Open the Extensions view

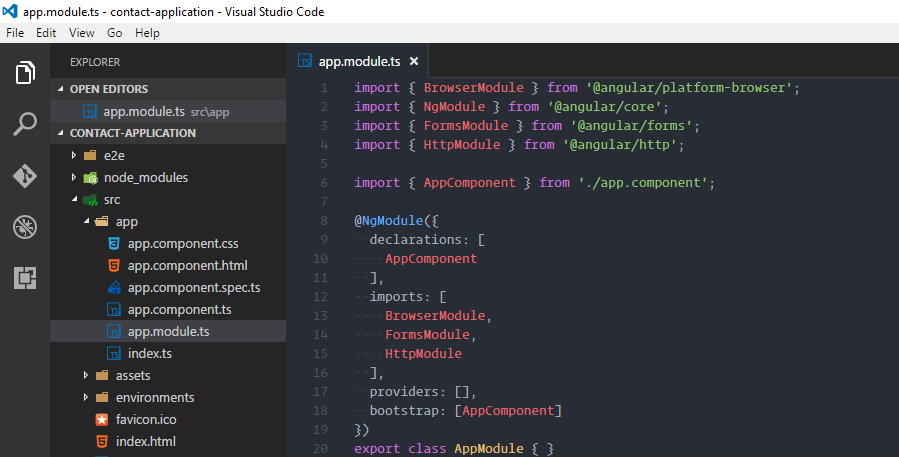(x=25, y=278)
